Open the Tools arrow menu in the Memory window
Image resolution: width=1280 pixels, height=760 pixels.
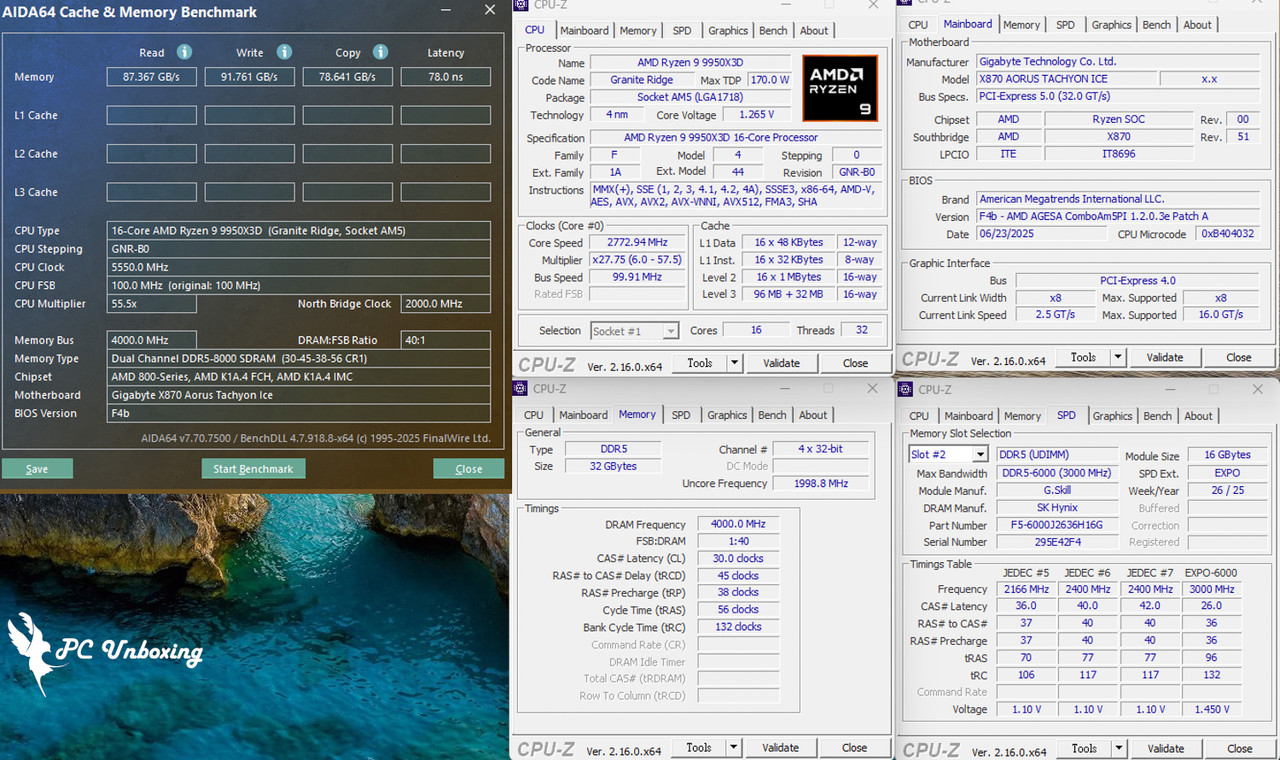[734, 747]
